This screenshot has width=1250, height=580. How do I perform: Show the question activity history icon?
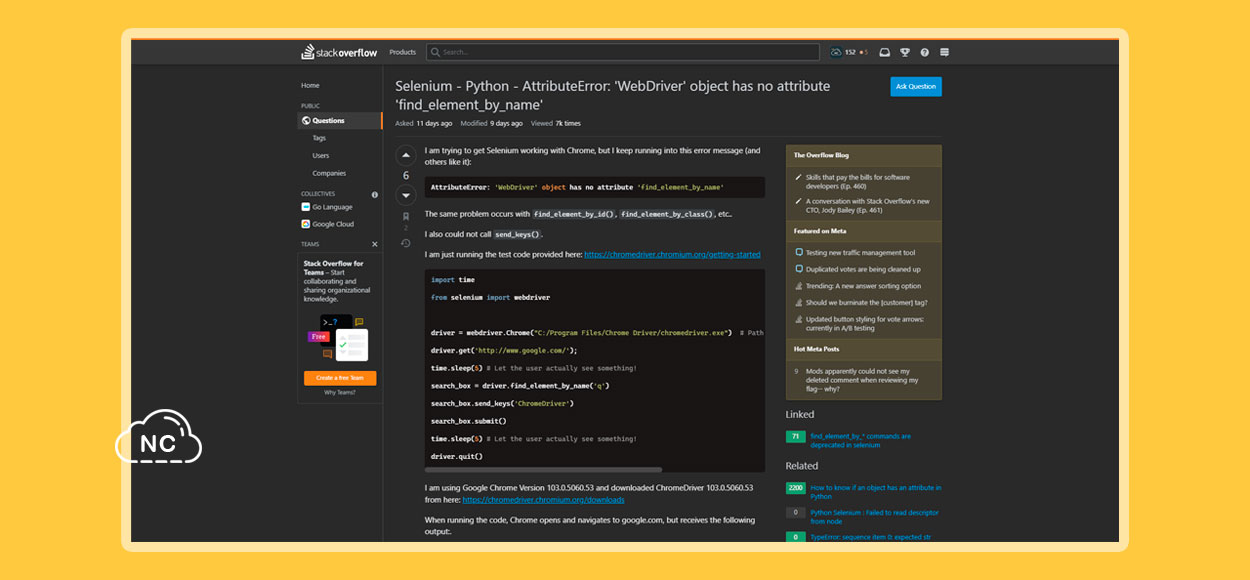coord(406,243)
